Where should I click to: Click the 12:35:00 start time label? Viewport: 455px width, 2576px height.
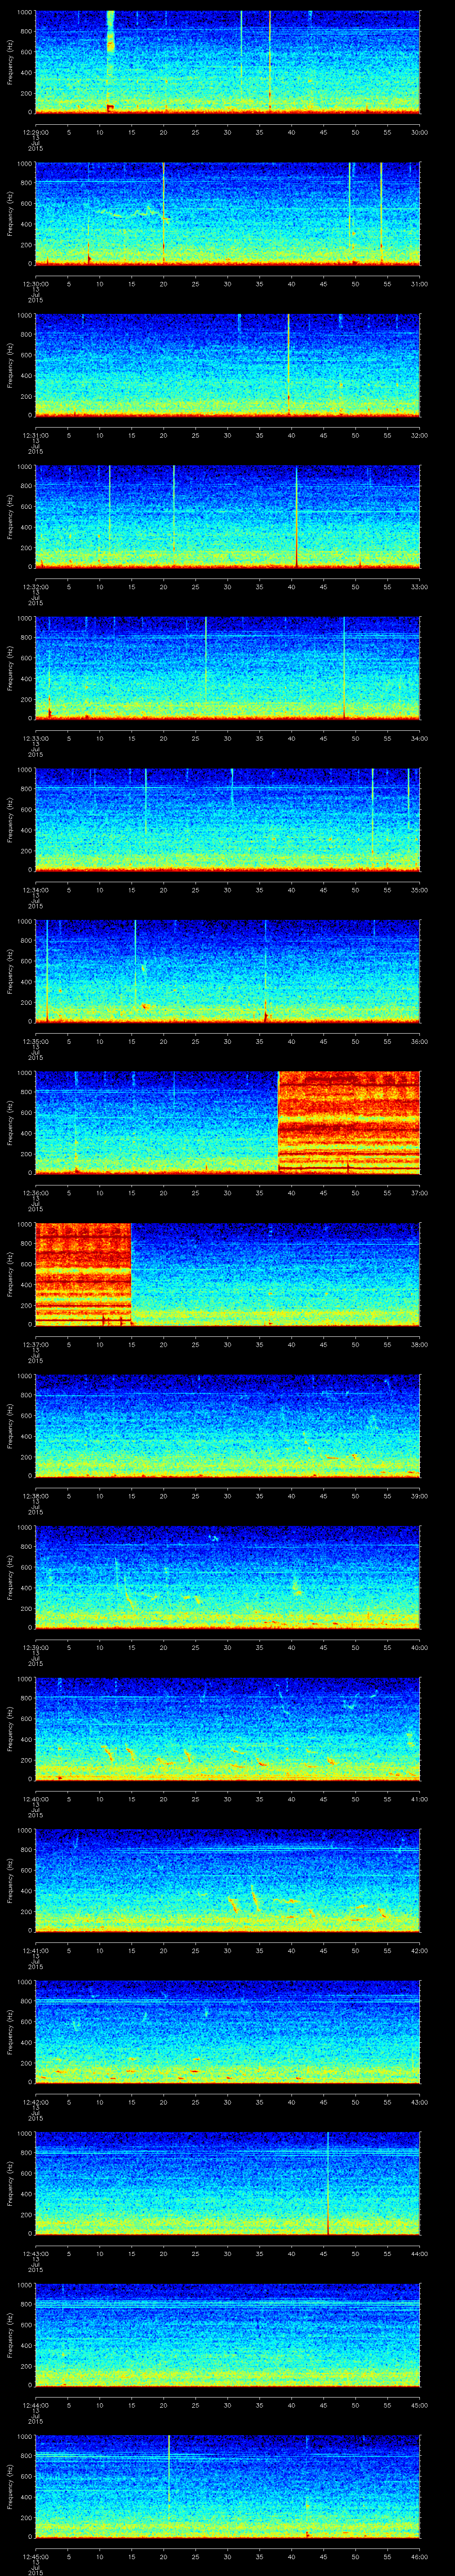[35, 1041]
